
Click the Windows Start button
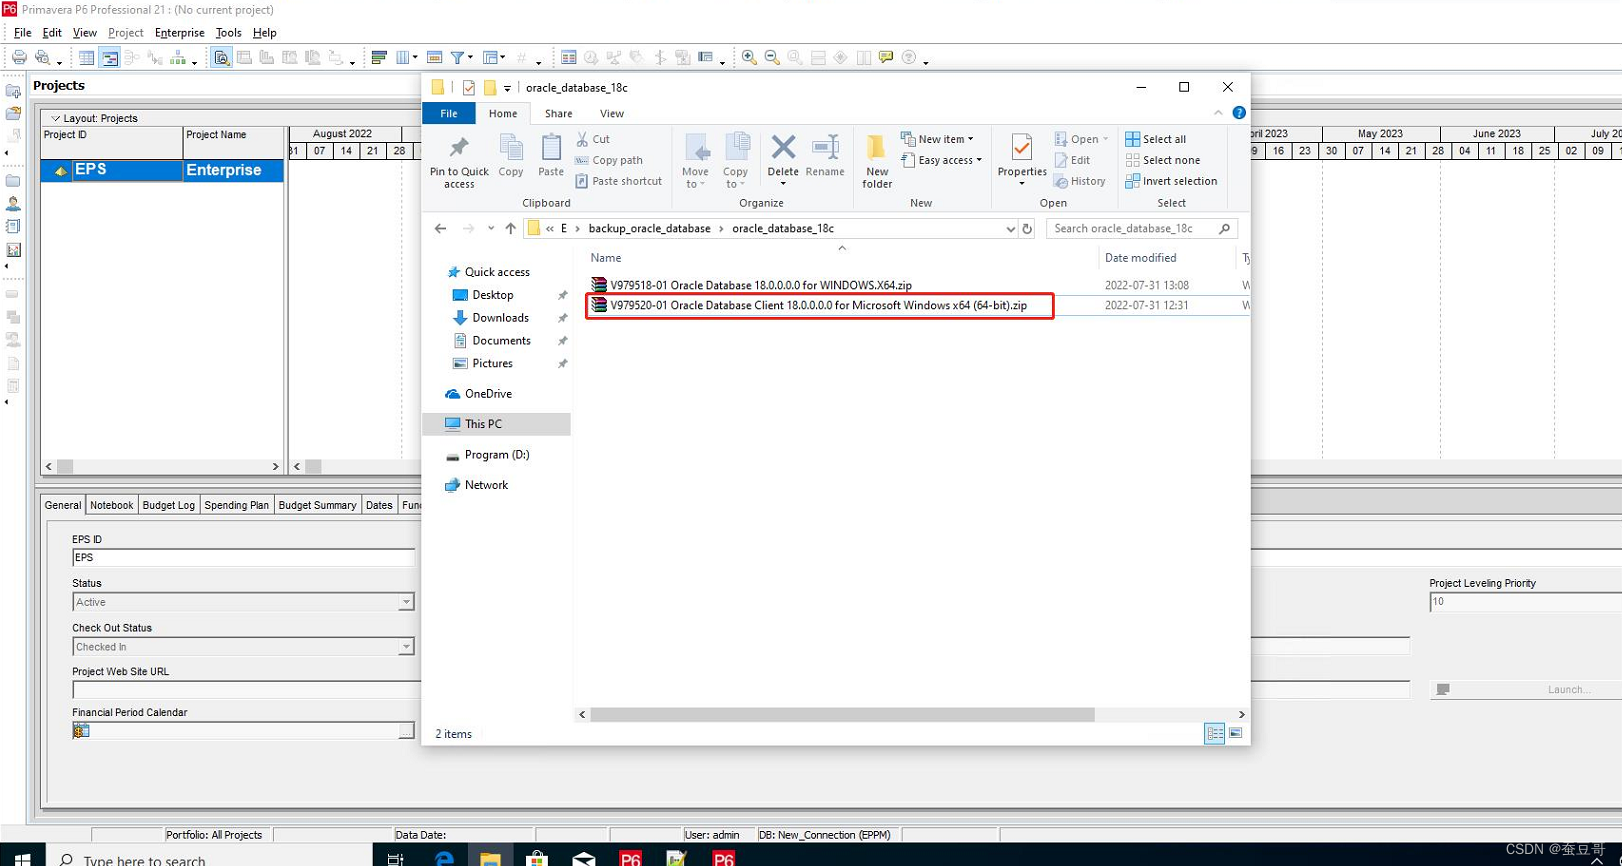[22, 858]
